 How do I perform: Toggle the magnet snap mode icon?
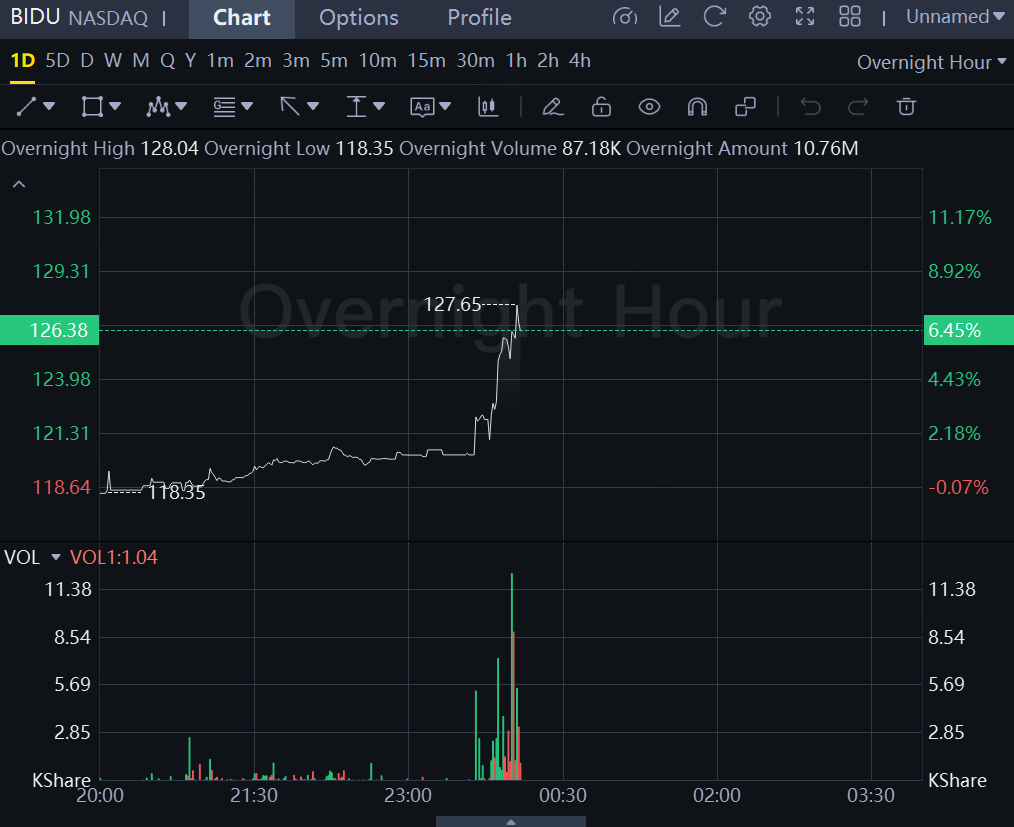(697, 107)
